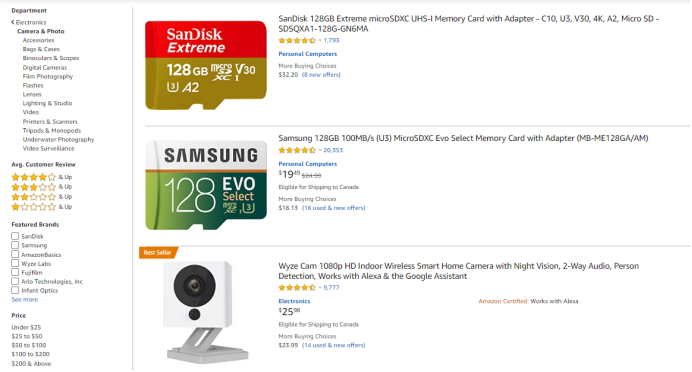
Task: Expand brands list with See more
Action: pos(25,300)
